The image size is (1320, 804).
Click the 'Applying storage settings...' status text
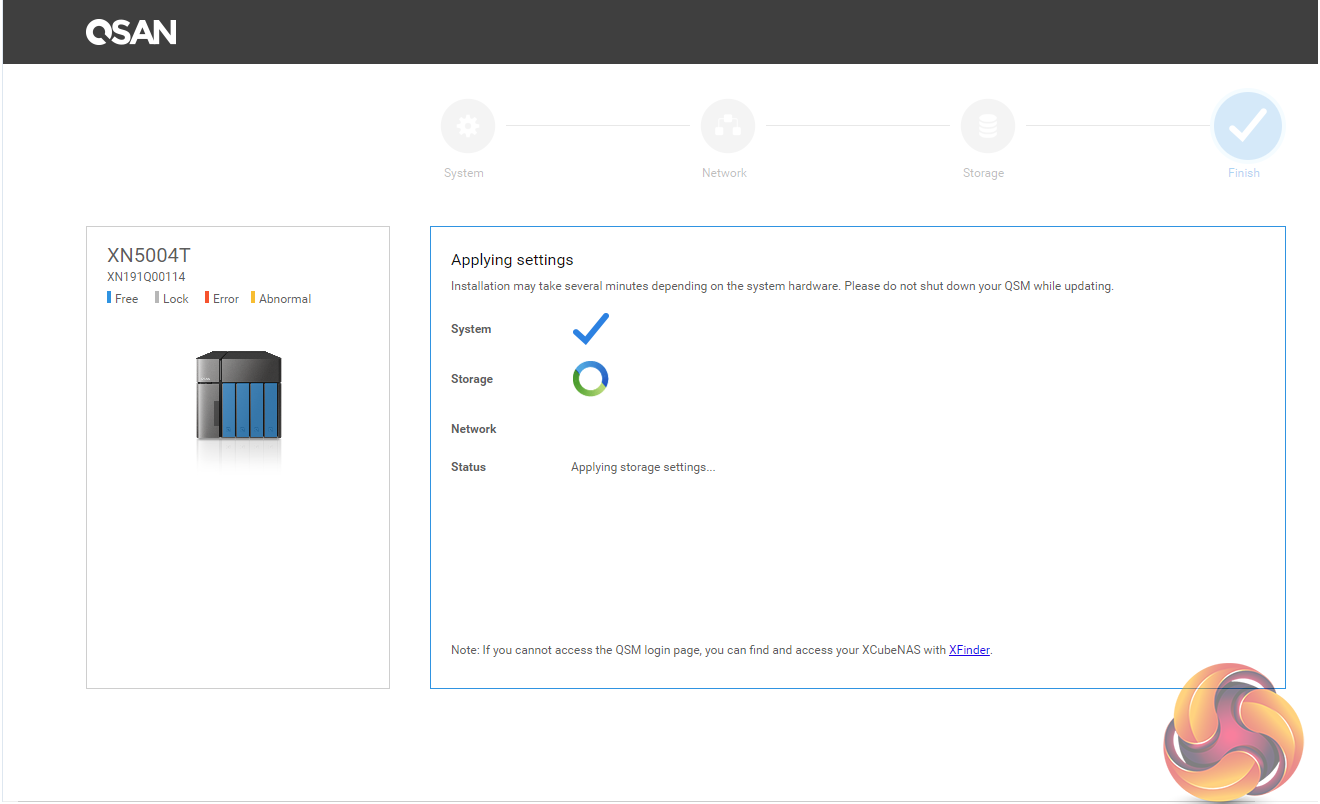(x=643, y=467)
